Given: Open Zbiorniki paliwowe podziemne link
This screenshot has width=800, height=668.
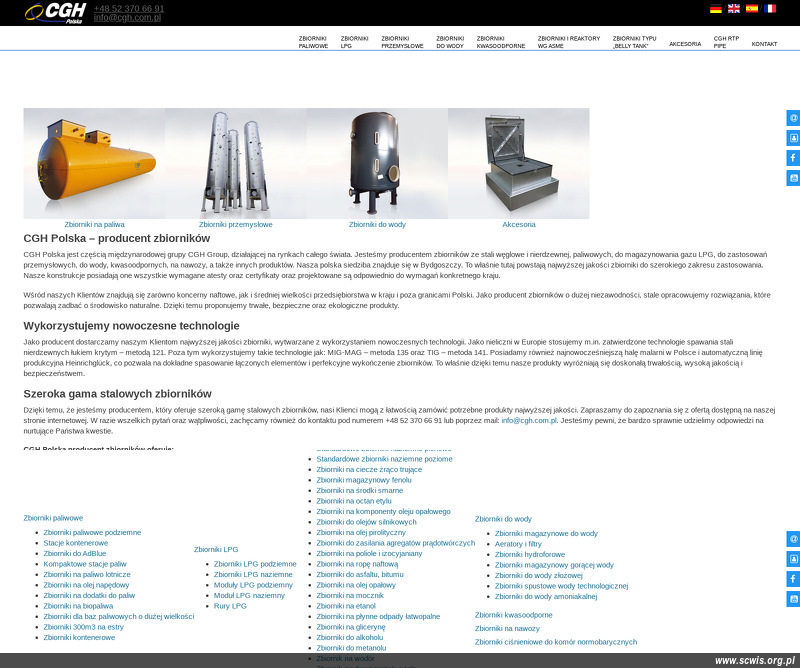Looking at the screenshot, I should click(x=92, y=532).
